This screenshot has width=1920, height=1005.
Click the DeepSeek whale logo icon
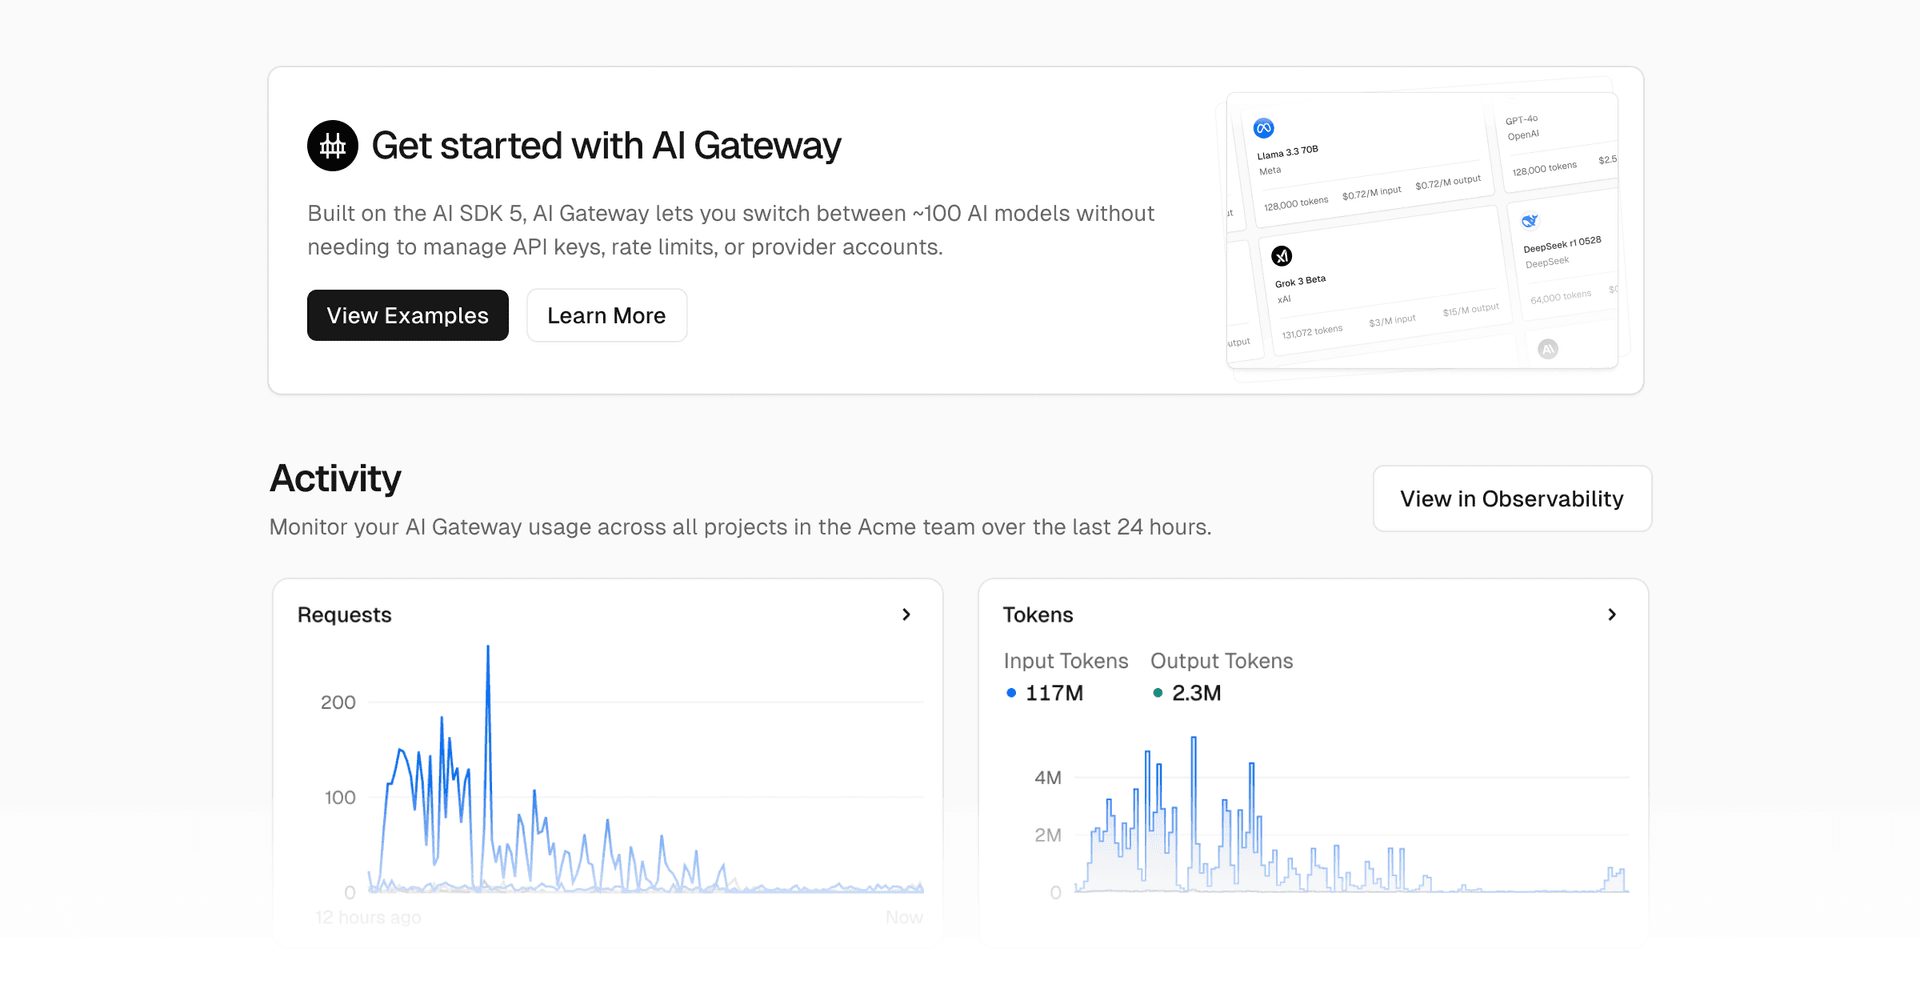pos(1529,221)
